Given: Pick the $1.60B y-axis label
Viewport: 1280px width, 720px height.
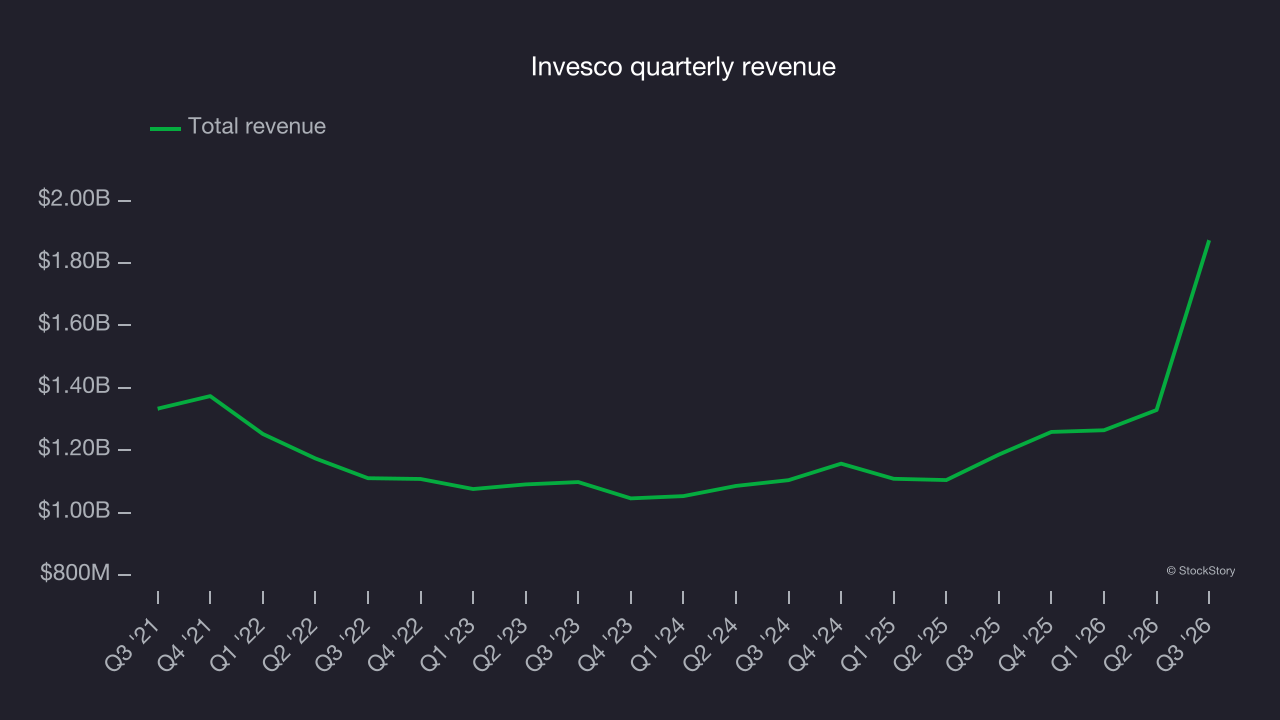Looking at the screenshot, I should 74,324.
